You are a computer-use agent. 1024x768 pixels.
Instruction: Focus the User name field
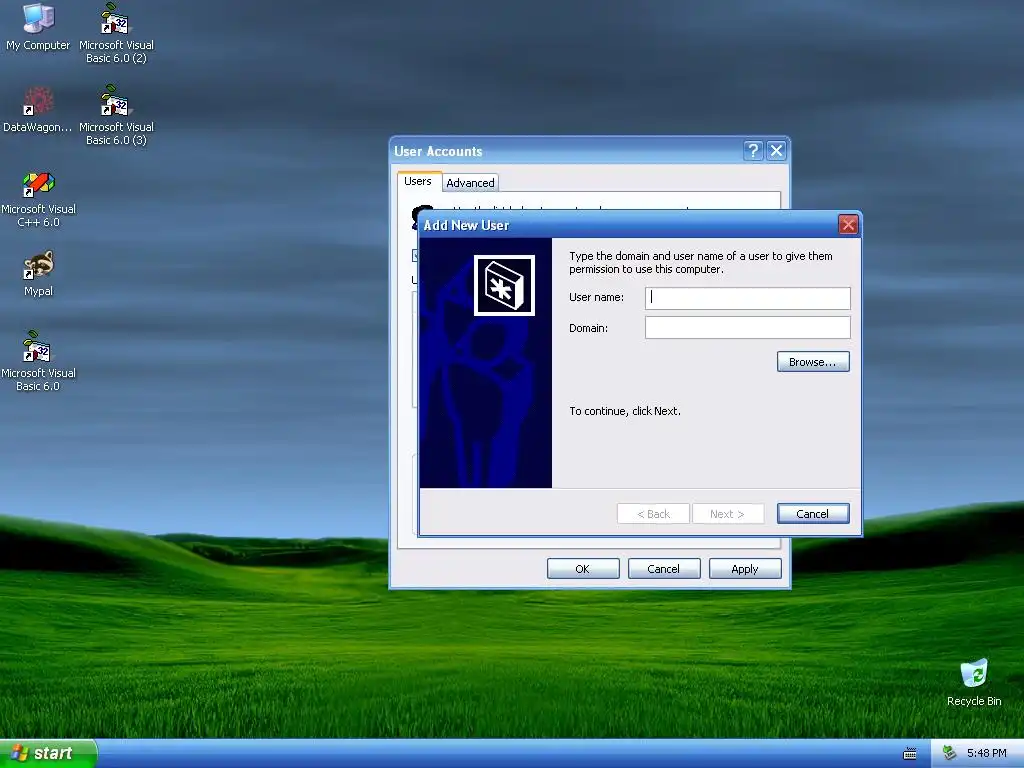tap(747, 298)
